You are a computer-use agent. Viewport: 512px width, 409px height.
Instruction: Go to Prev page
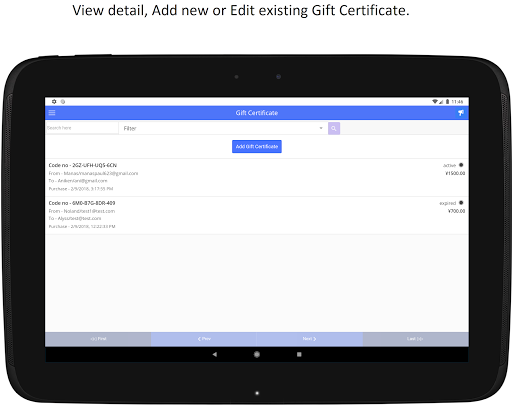point(204,339)
